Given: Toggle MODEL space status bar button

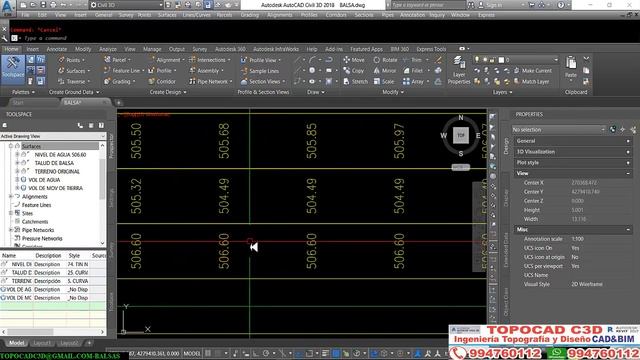Looking at the screenshot, I should click(x=192, y=353).
